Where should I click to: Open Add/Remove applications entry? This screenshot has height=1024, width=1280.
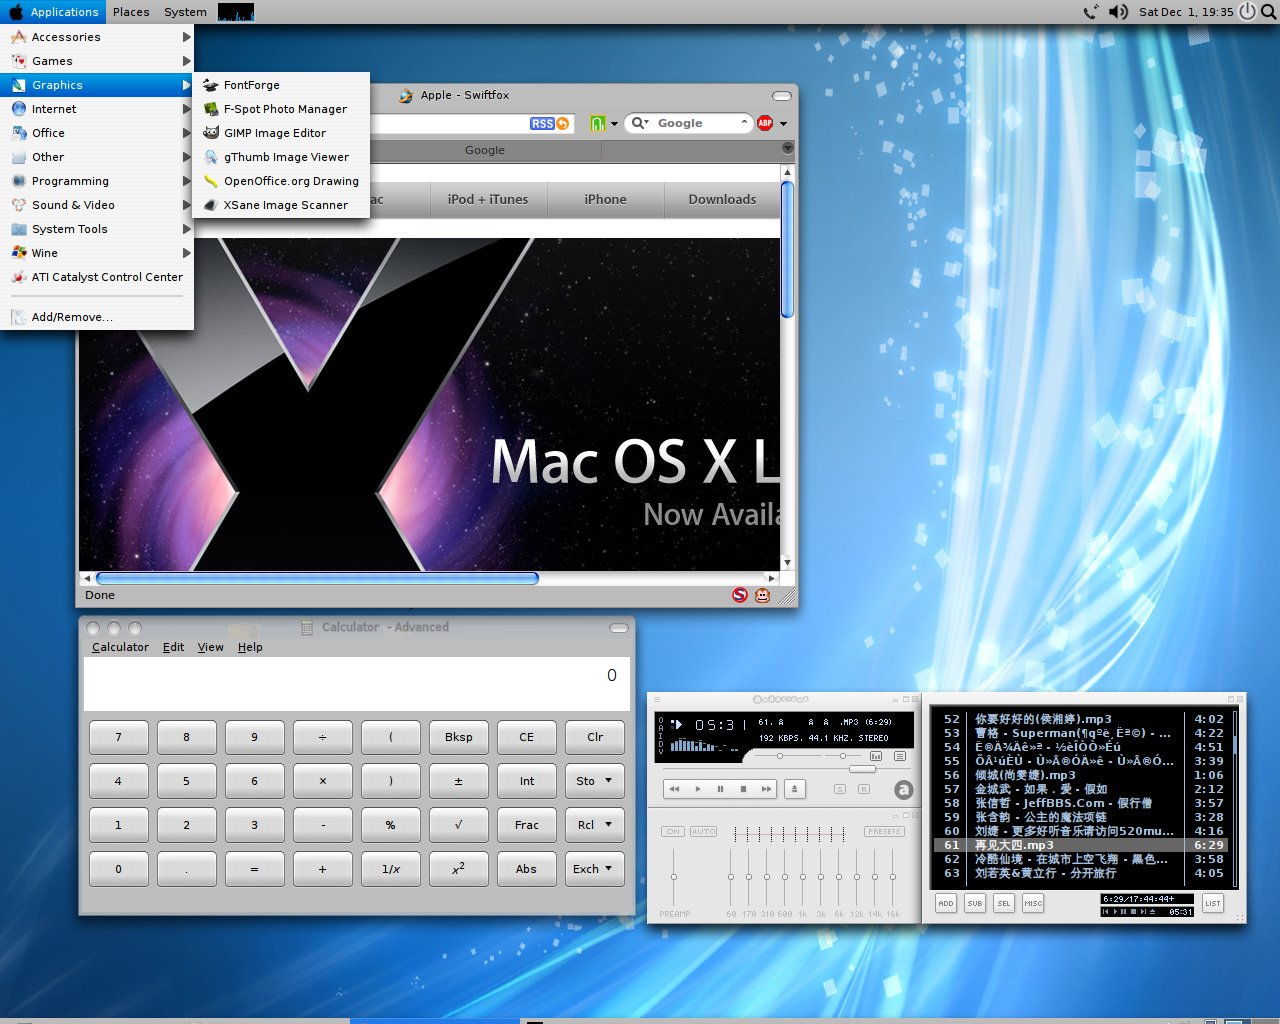pyautogui.click(x=97, y=317)
